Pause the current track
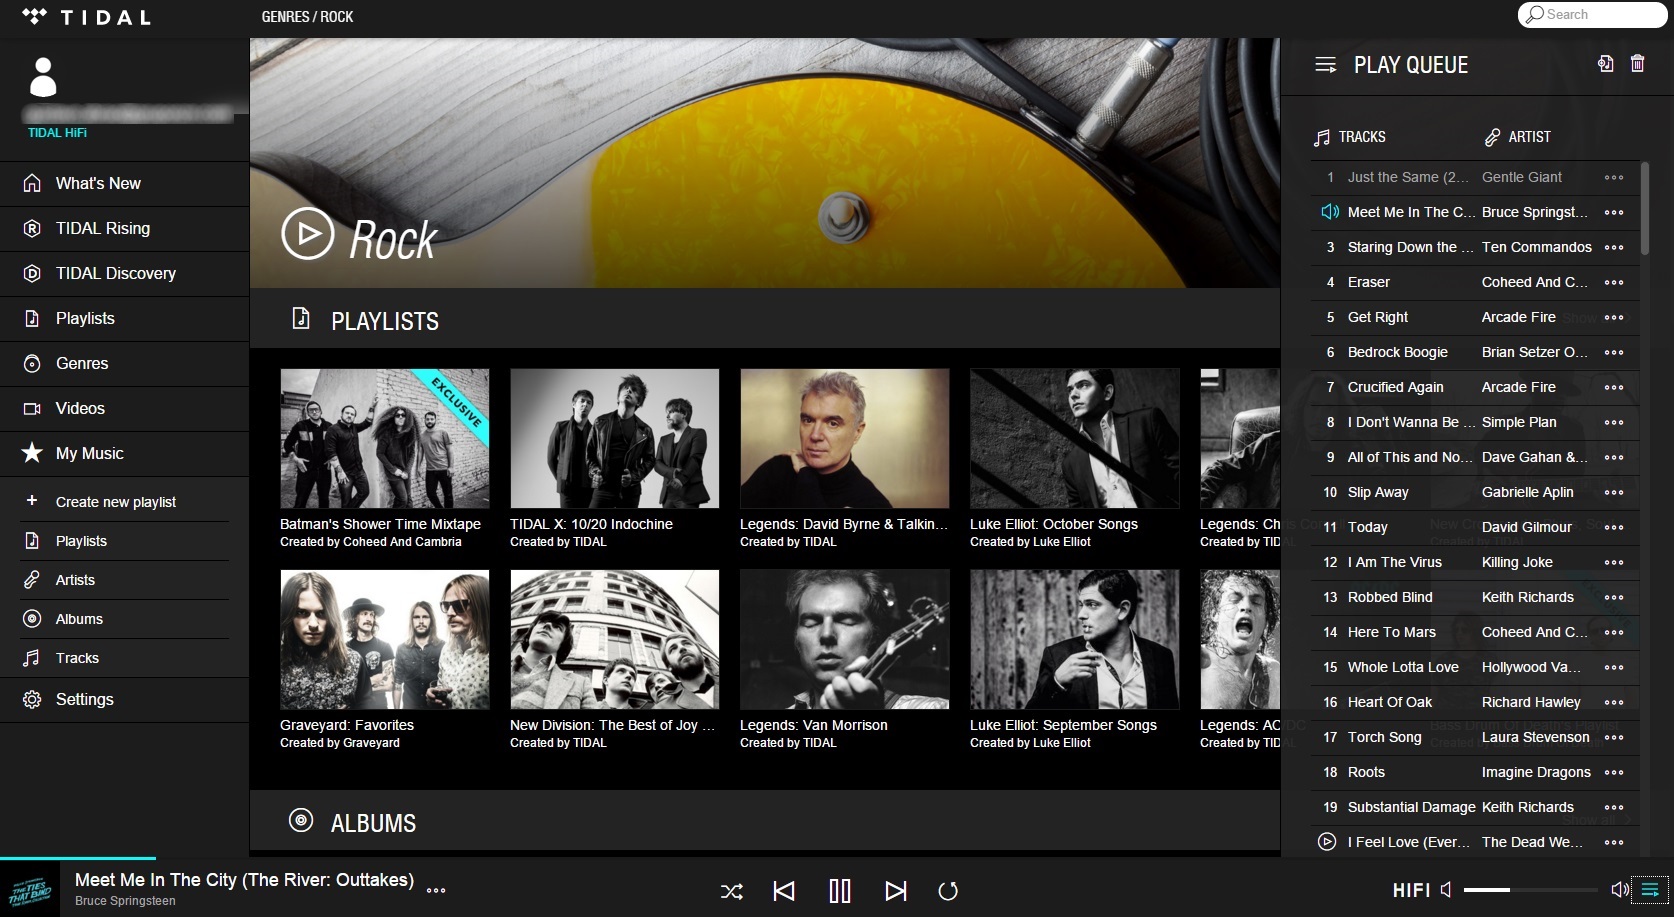Screen dimensions: 1674x917 coord(840,890)
